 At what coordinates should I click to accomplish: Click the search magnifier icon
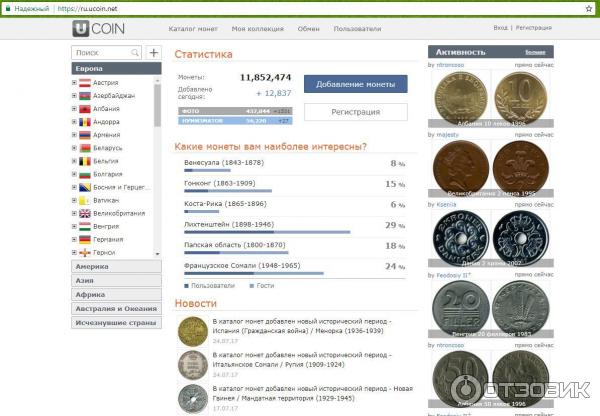point(135,52)
